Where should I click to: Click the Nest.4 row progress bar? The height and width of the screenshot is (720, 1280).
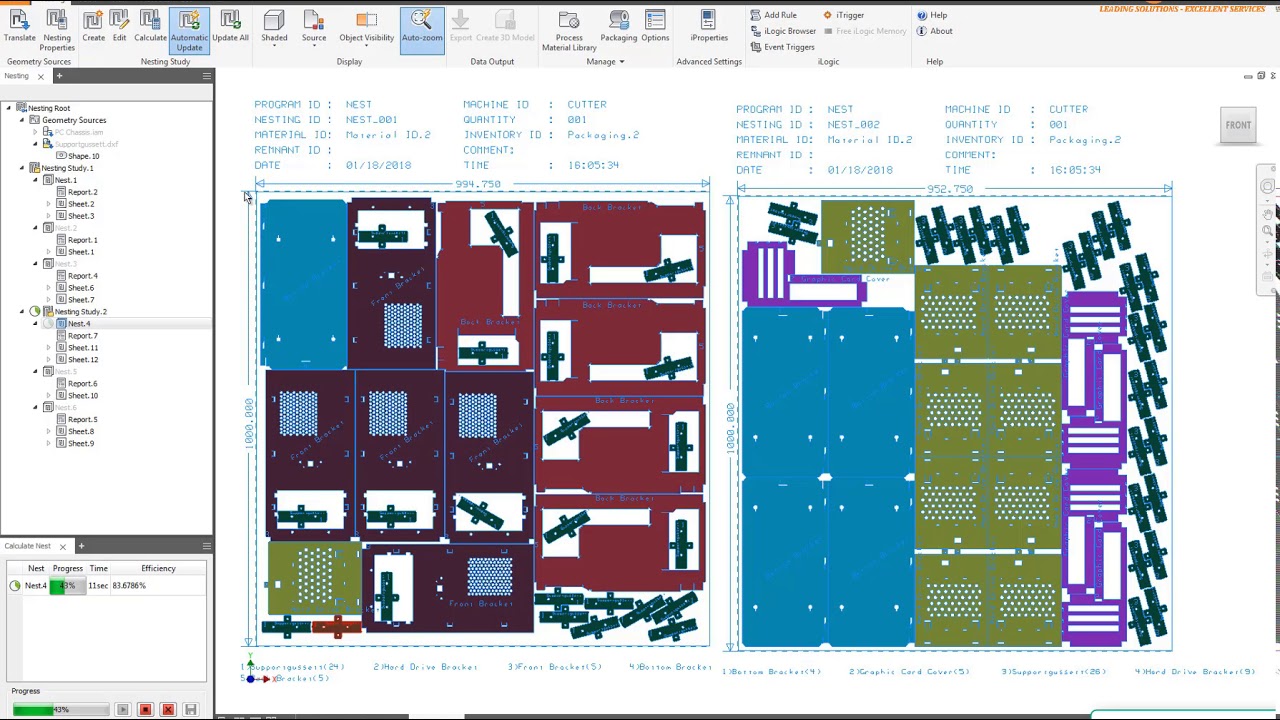pos(68,586)
